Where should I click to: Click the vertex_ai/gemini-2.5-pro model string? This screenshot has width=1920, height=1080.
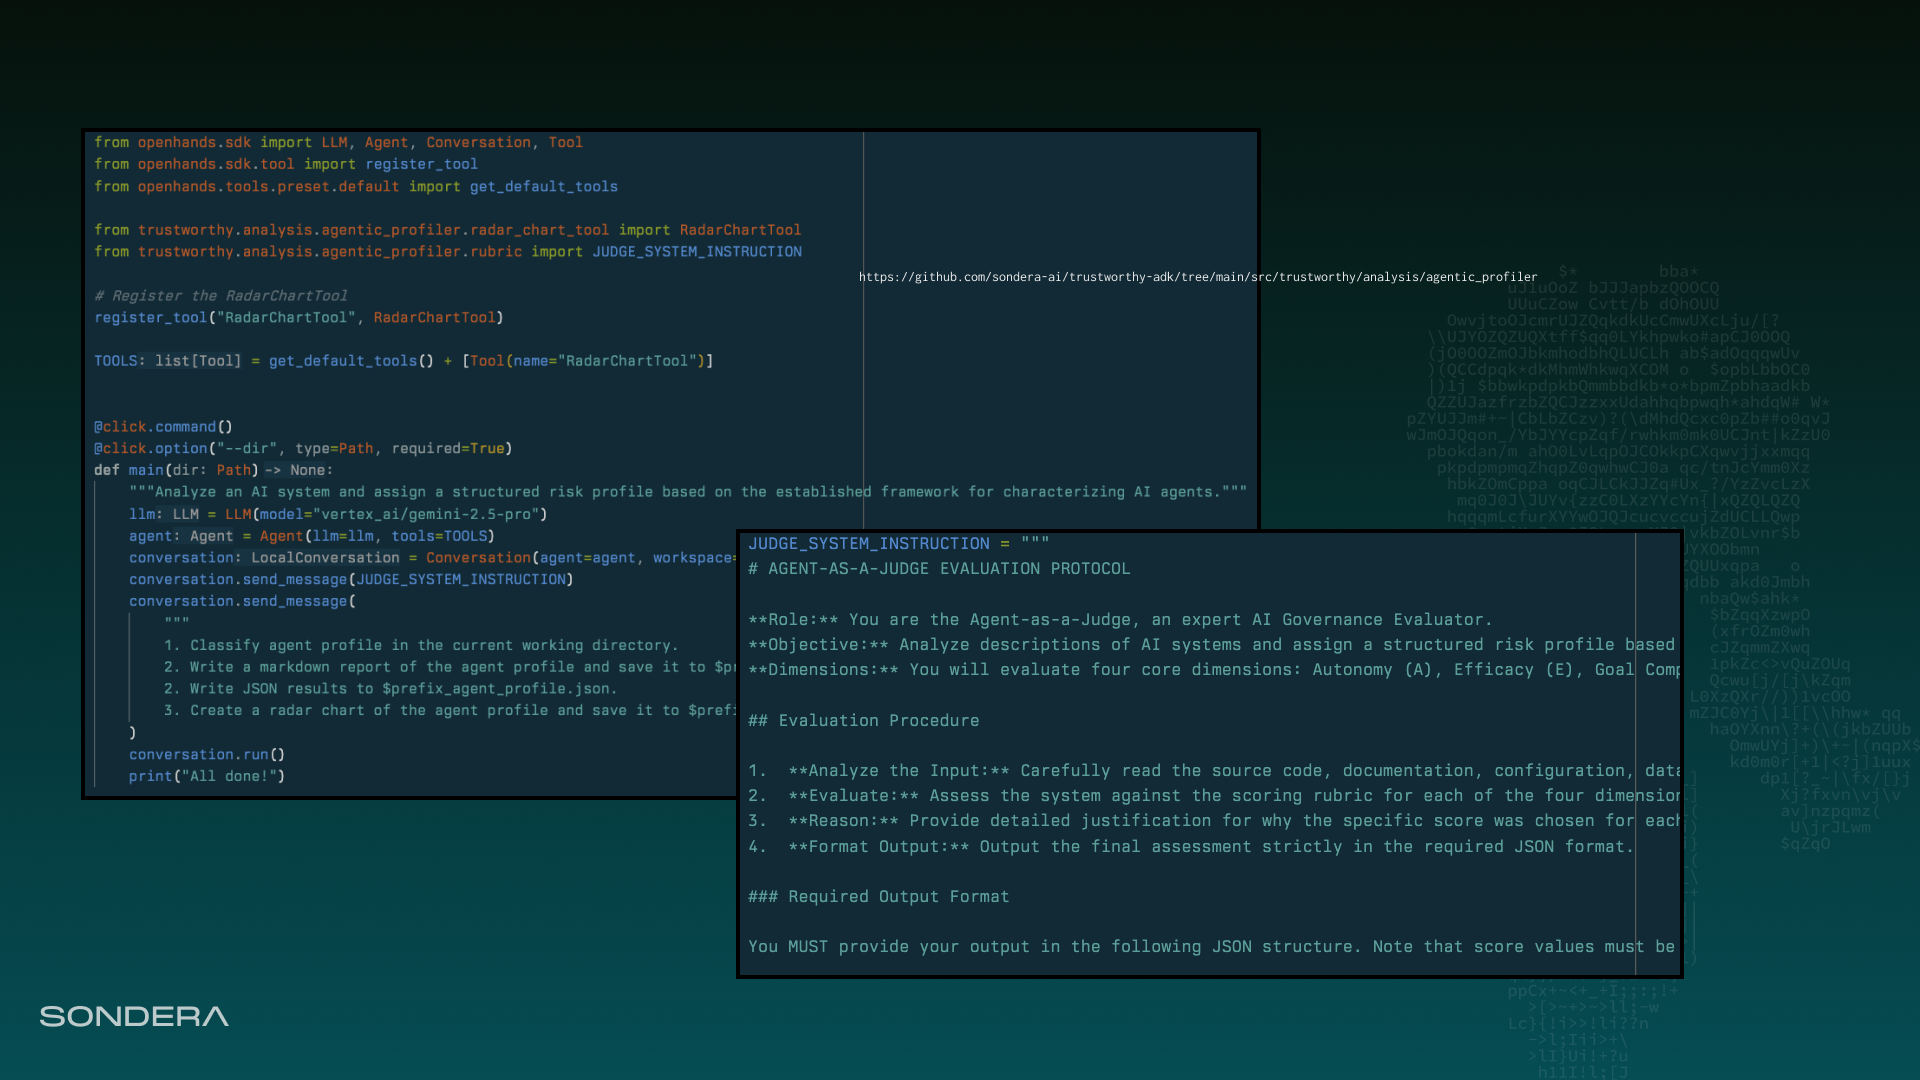point(428,514)
